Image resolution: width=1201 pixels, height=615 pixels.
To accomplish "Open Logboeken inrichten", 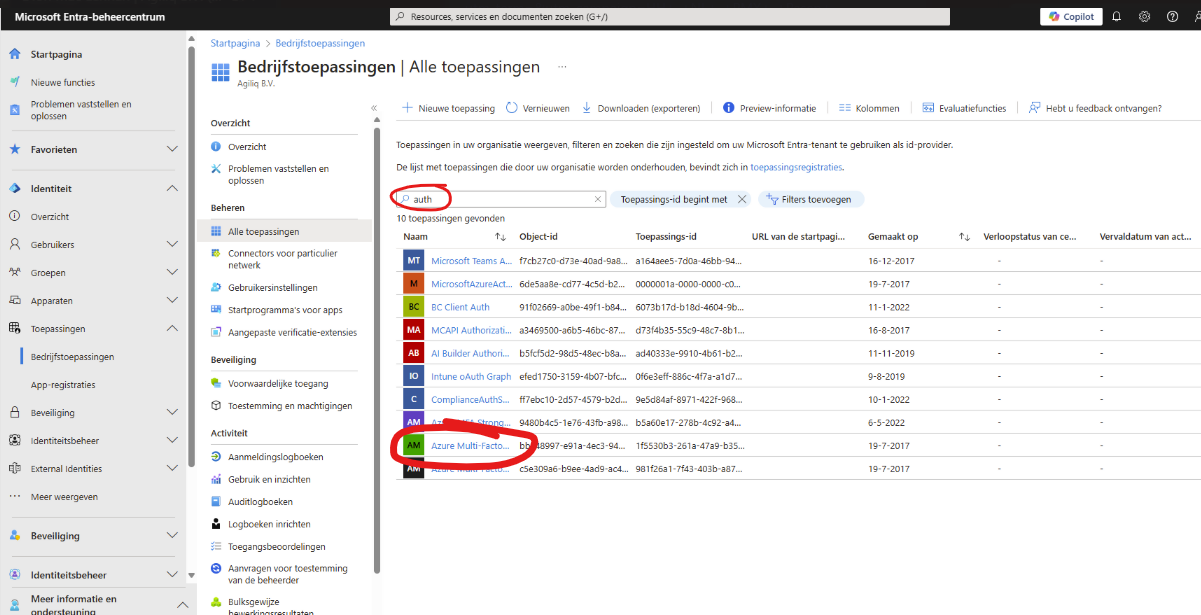I will [268, 524].
